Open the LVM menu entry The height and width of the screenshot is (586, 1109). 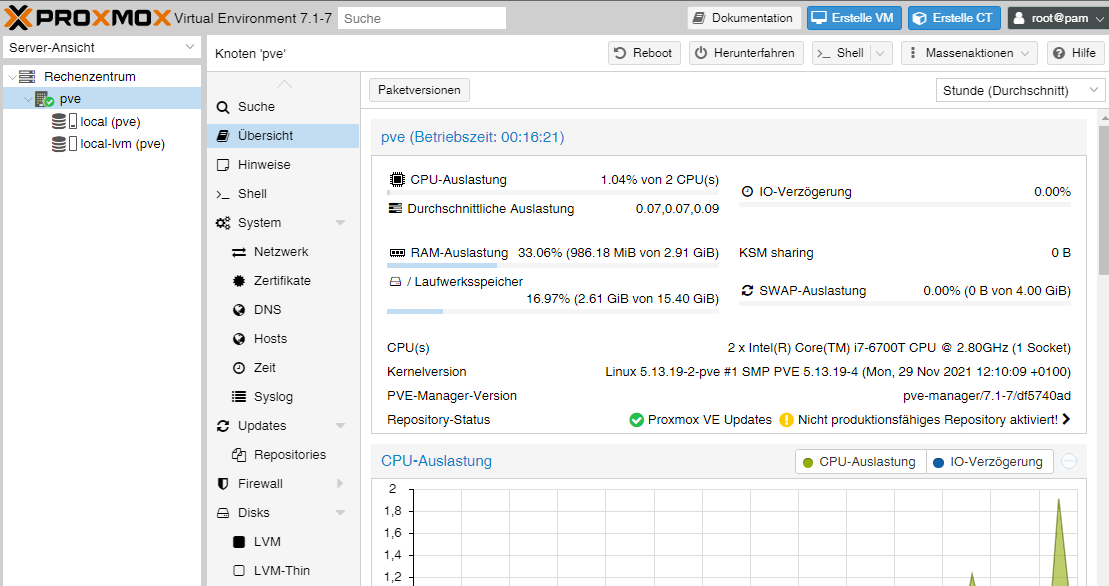pos(283,541)
